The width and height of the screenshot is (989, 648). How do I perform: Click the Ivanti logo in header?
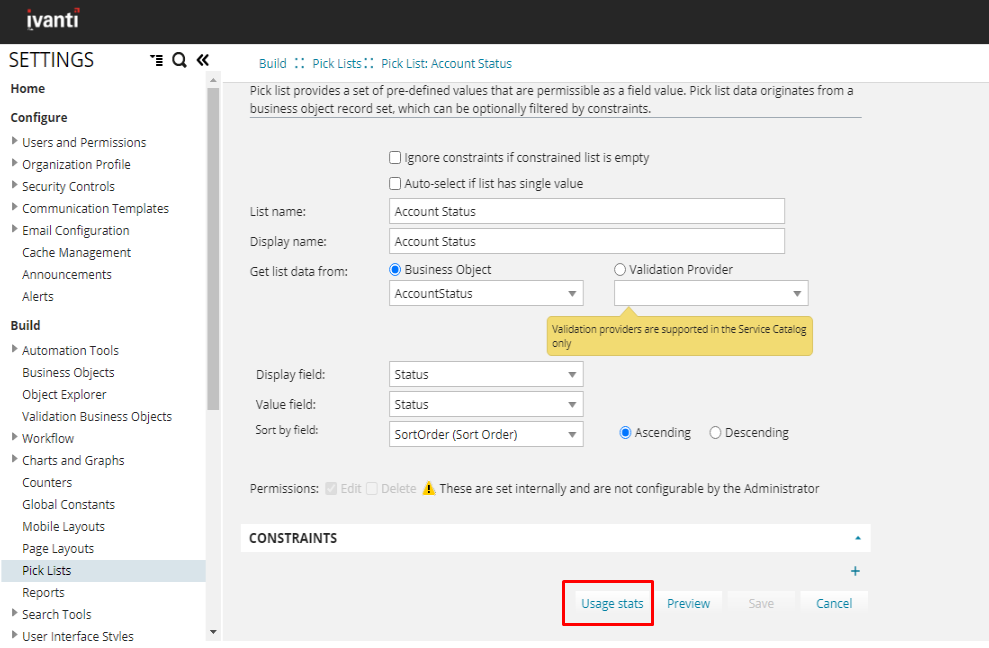coord(52,18)
